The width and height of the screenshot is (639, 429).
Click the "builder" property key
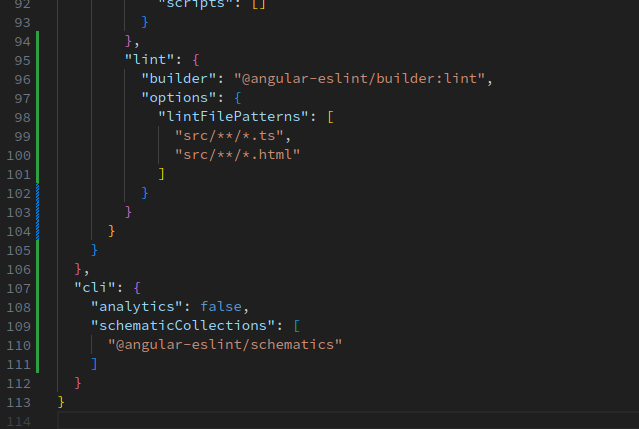click(180, 78)
